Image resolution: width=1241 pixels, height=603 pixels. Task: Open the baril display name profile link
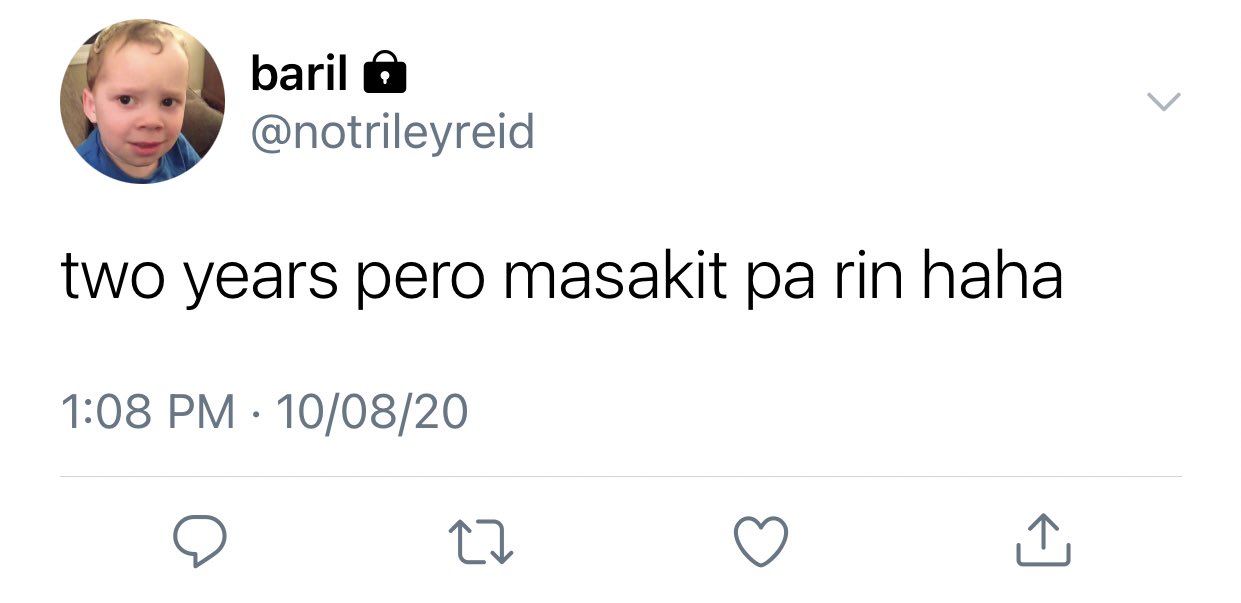[x=299, y=73]
